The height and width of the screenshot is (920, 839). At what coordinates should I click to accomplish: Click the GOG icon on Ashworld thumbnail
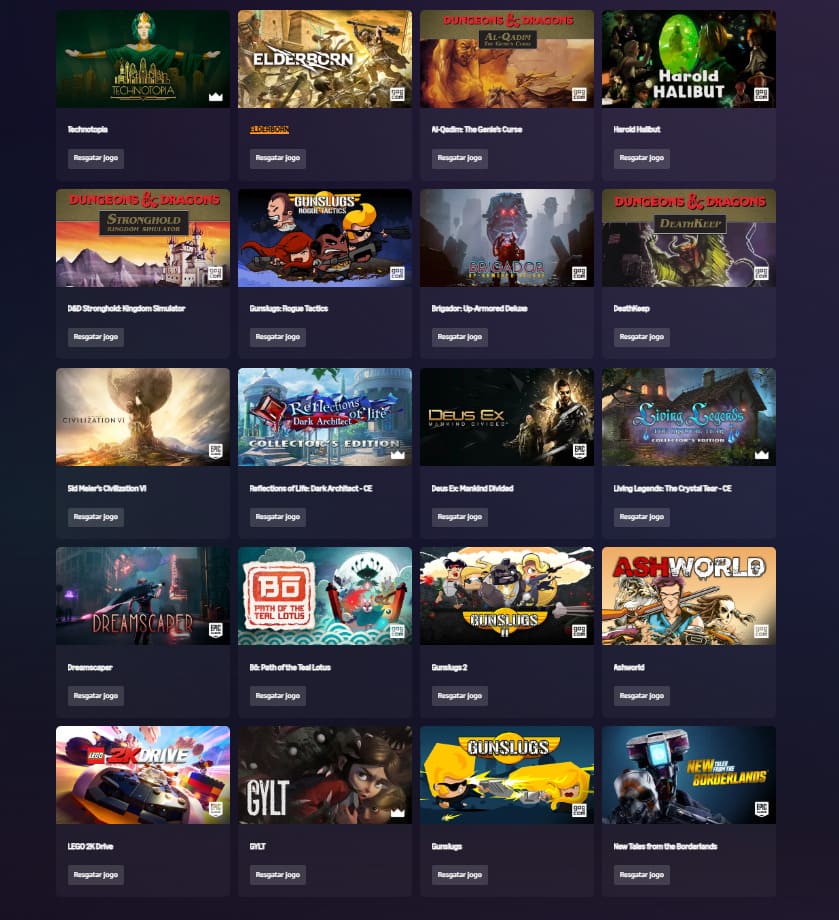pyautogui.click(x=761, y=631)
